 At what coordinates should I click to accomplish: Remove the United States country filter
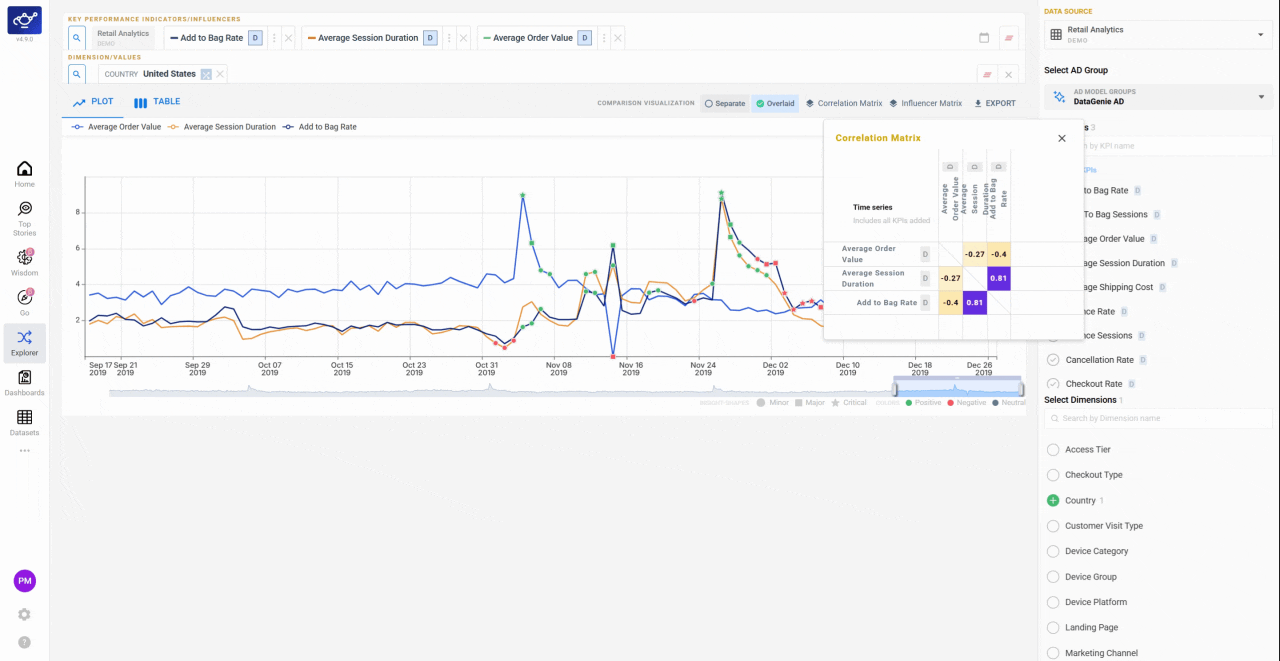[x=220, y=74]
